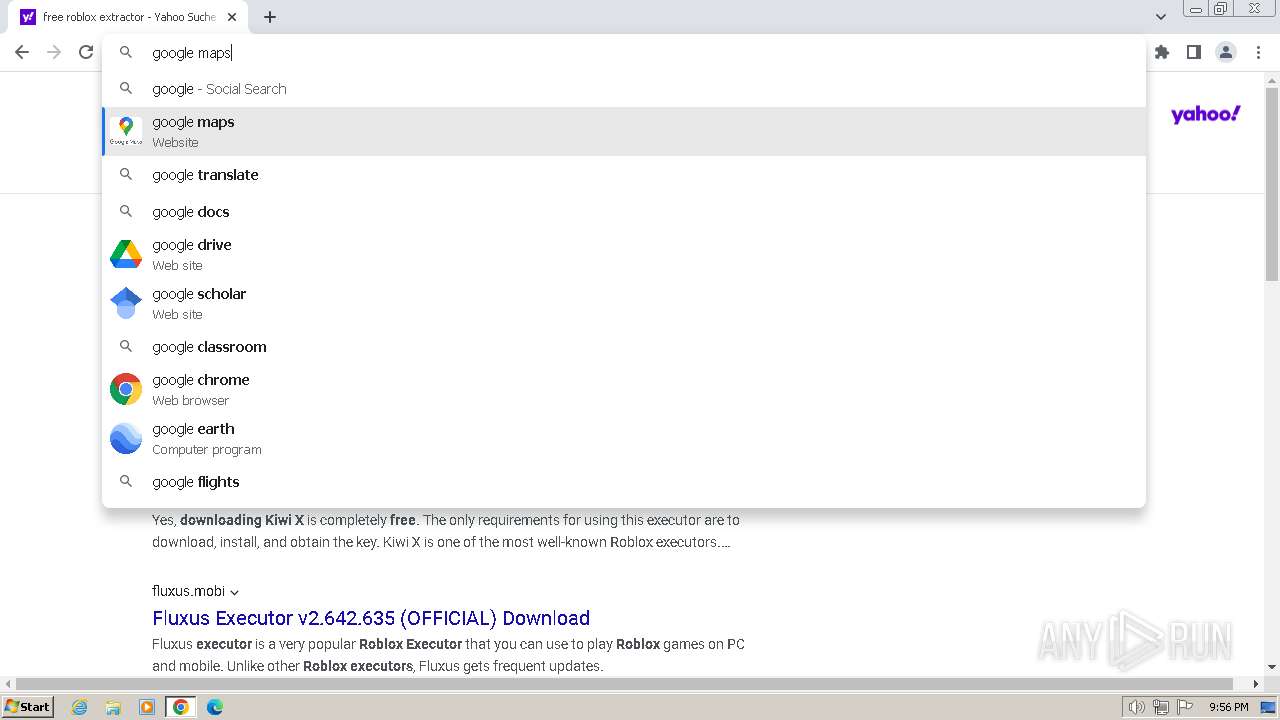Toggle the browser side panel
This screenshot has width=1280, height=720.
[1194, 52]
